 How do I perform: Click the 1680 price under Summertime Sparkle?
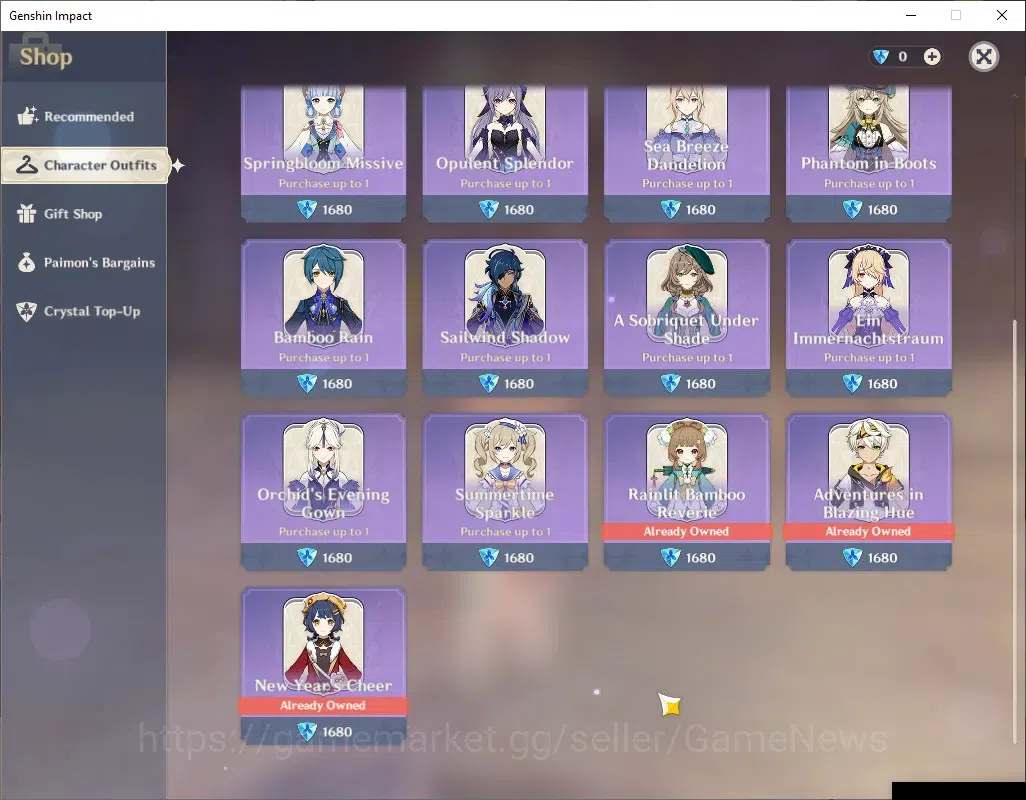[x=519, y=557]
